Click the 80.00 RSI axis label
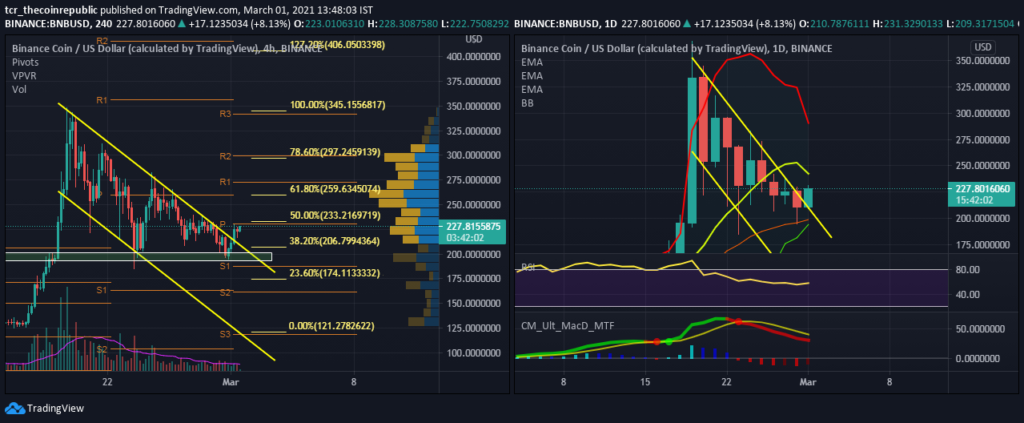The image size is (1024, 423). click(966, 269)
